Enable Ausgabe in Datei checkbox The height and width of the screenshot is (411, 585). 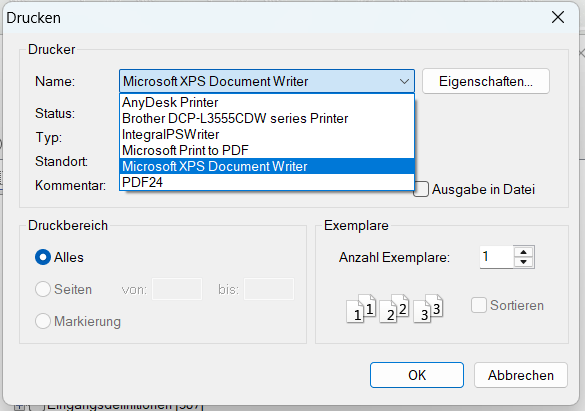tap(421, 189)
